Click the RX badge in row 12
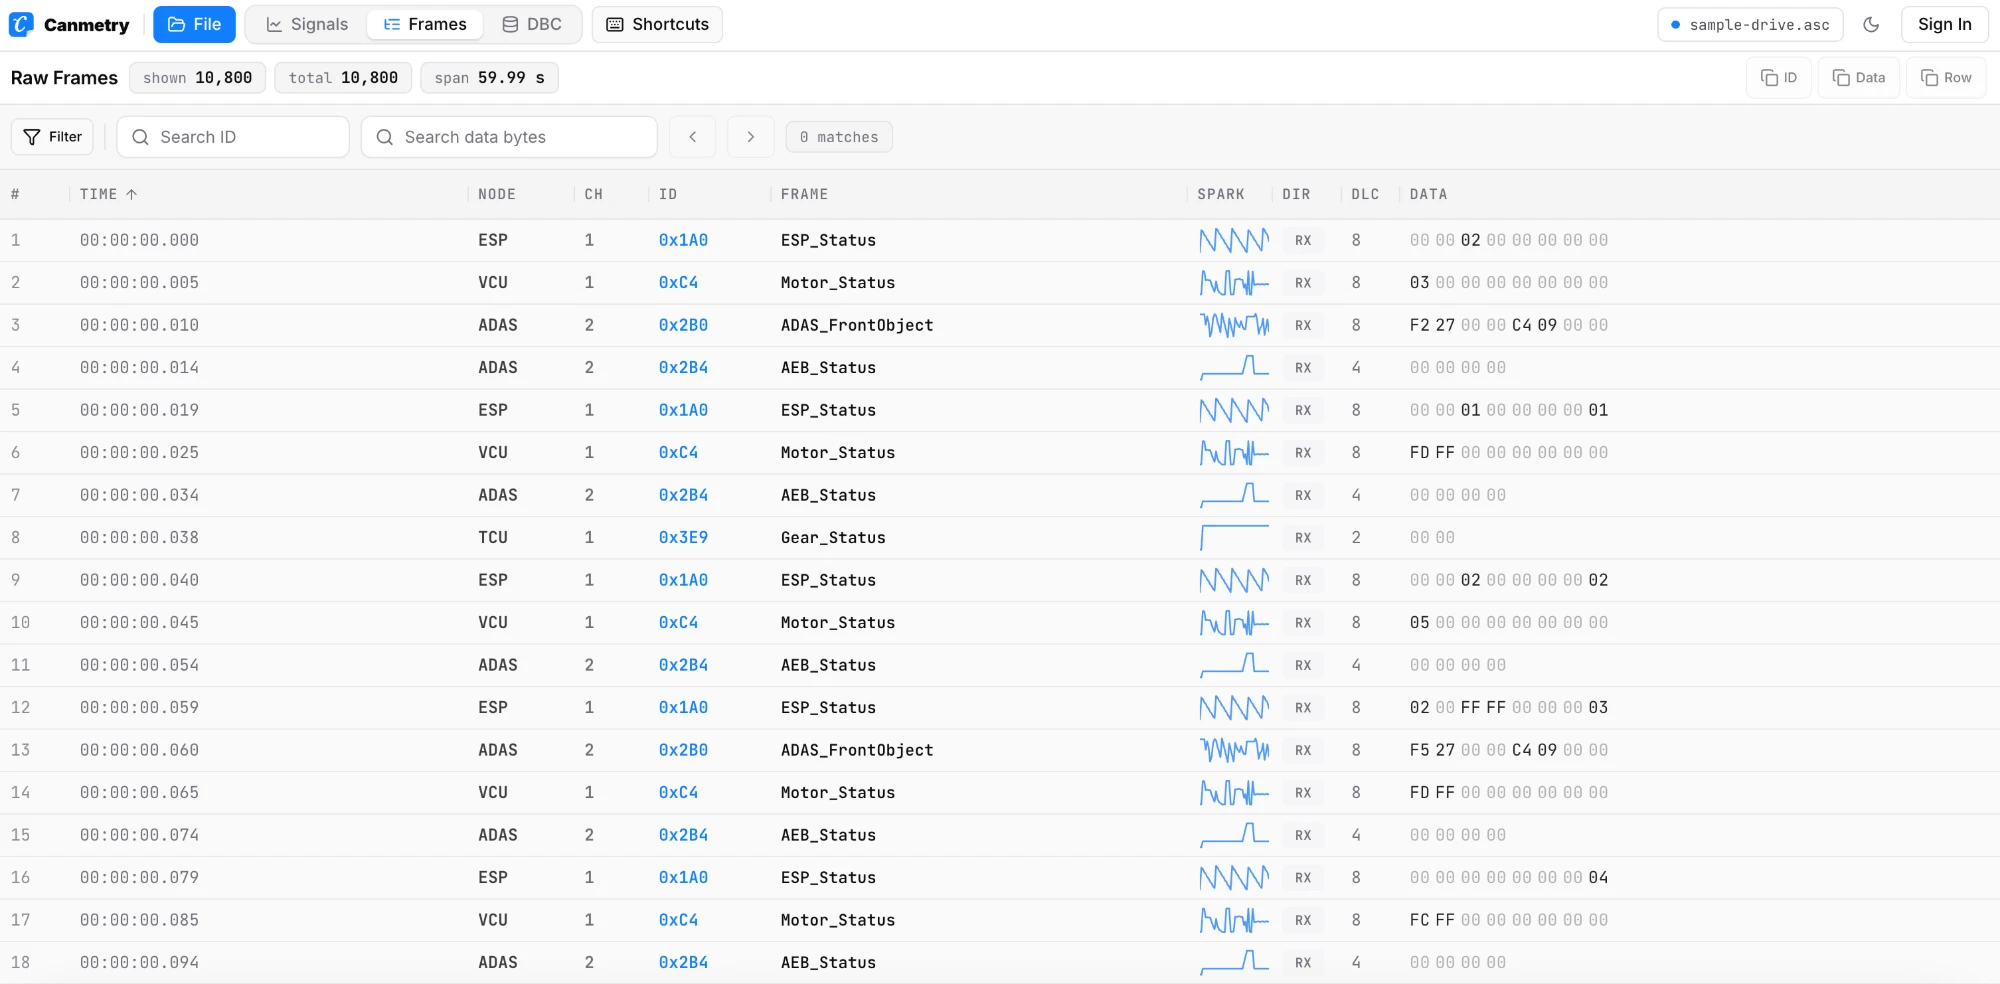Screen dimensions: 2000x984 point(1303,708)
